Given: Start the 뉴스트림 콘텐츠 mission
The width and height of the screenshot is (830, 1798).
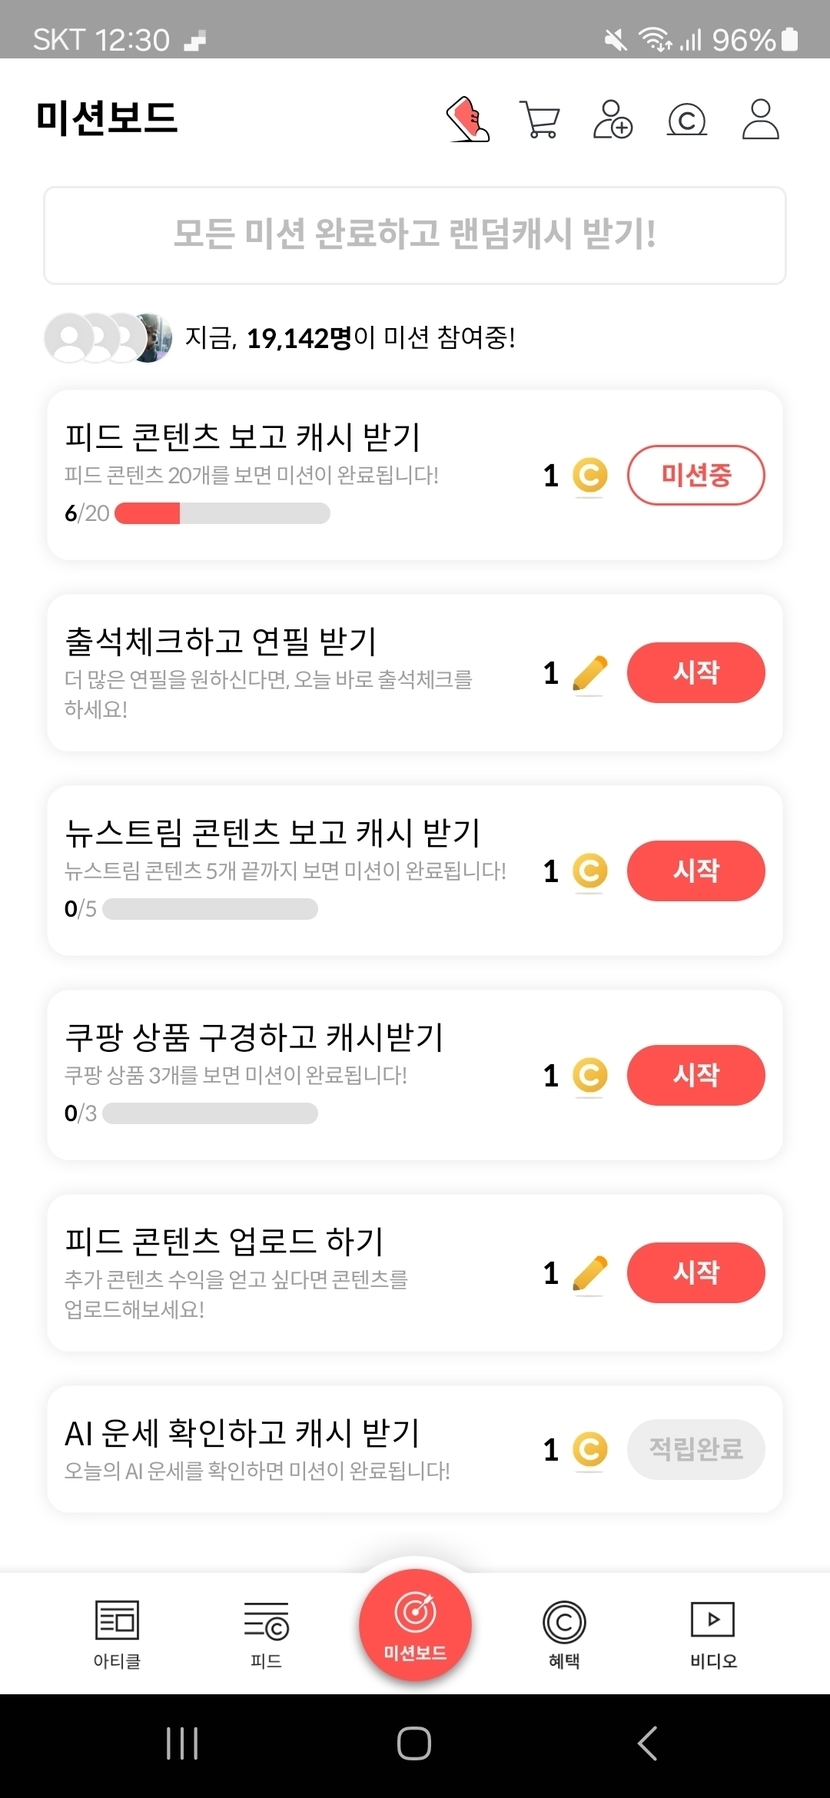Looking at the screenshot, I should [696, 871].
